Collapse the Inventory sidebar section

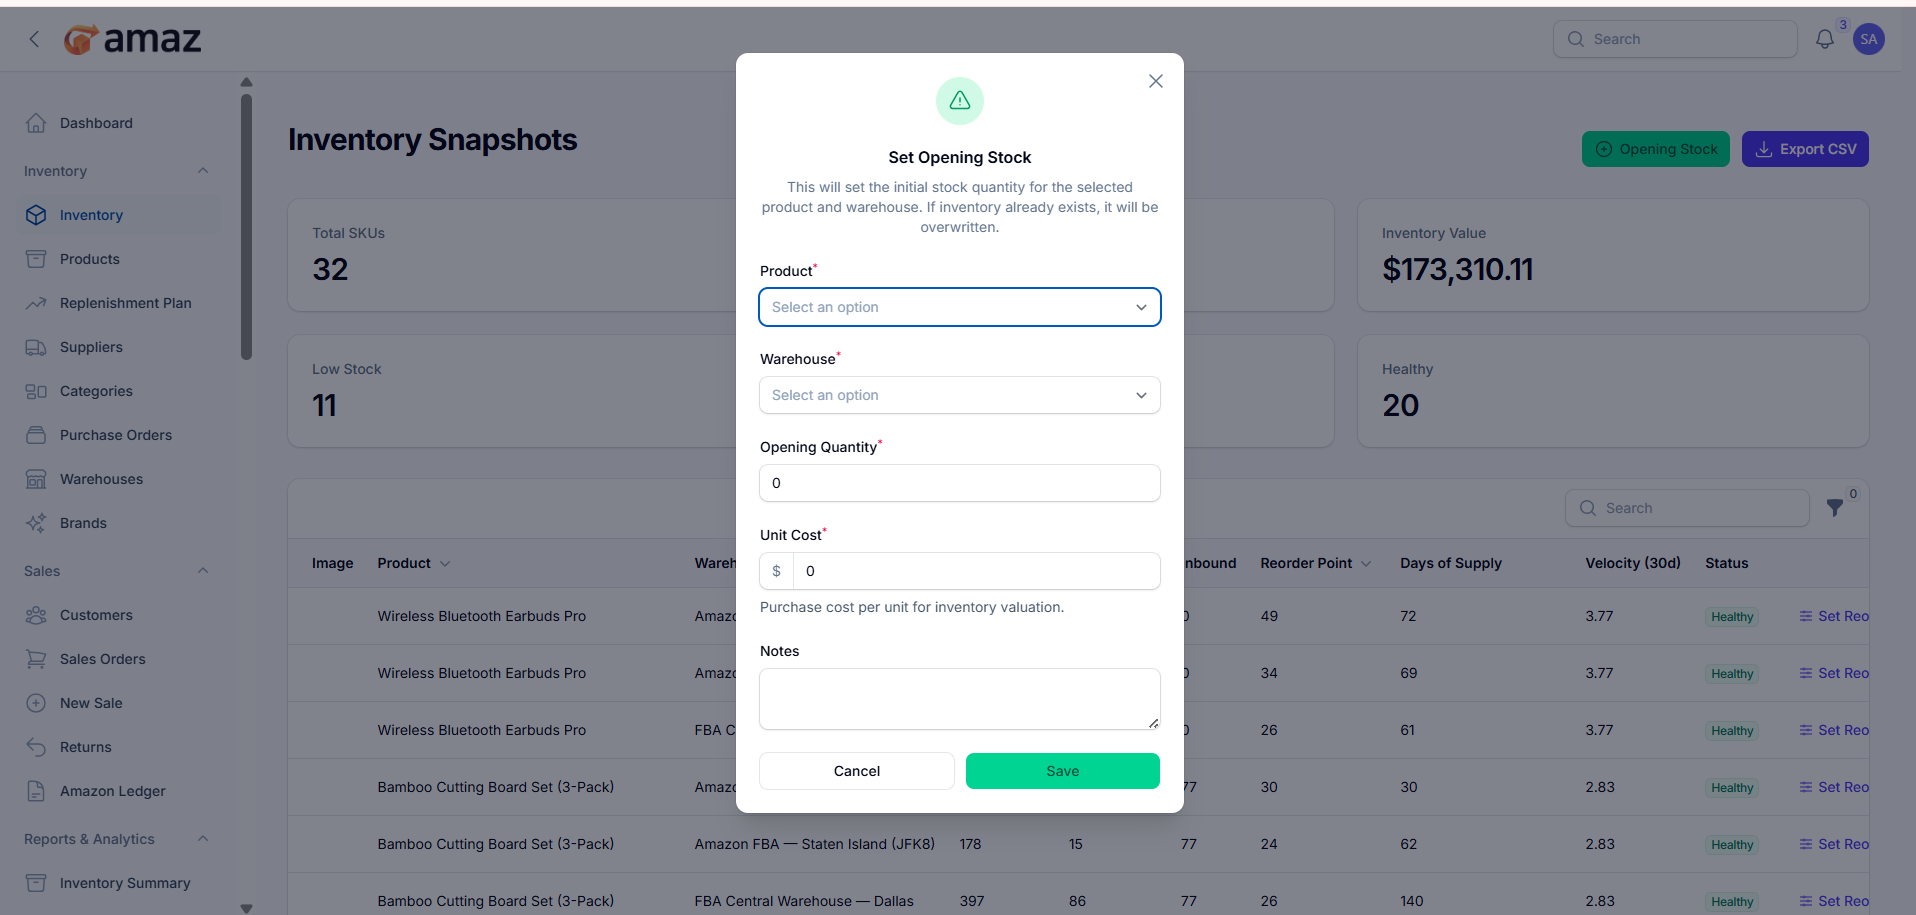click(203, 171)
